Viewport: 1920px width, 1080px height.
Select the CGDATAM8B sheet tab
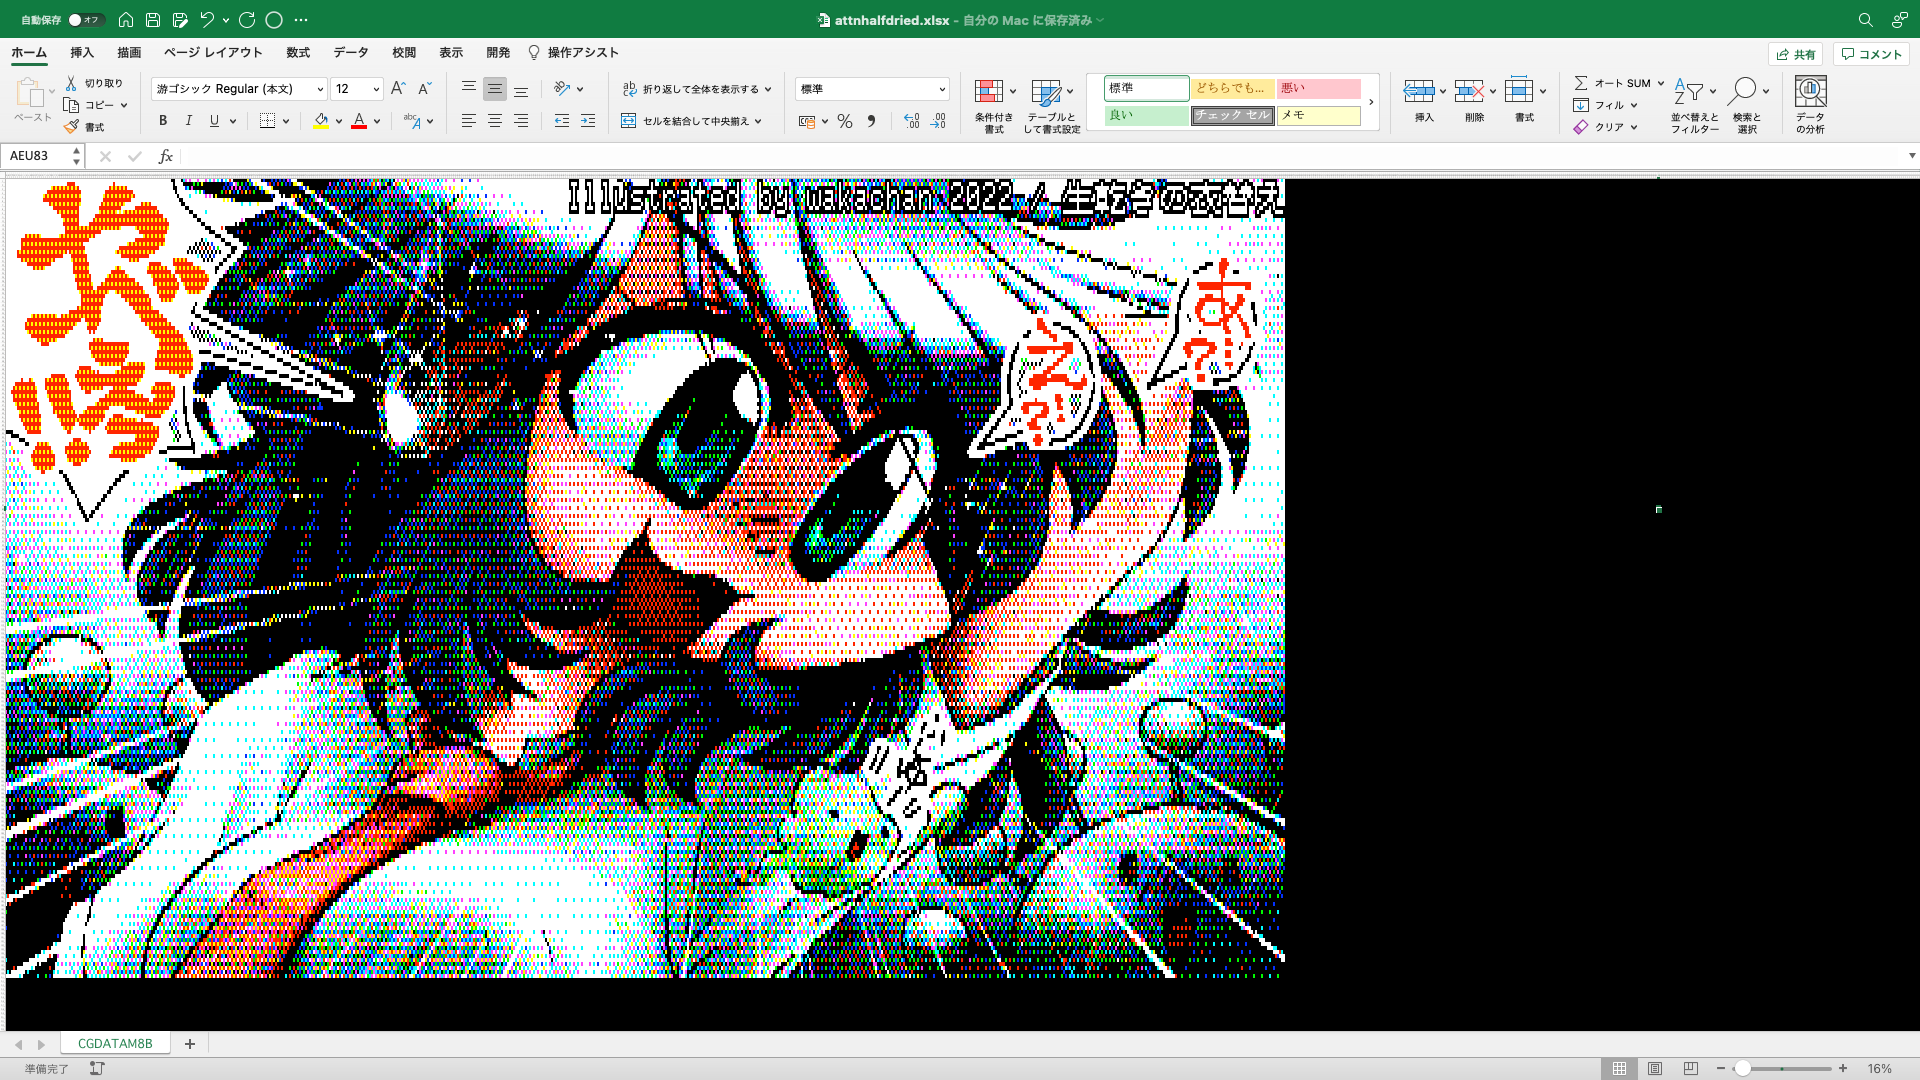(x=115, y=1043)
